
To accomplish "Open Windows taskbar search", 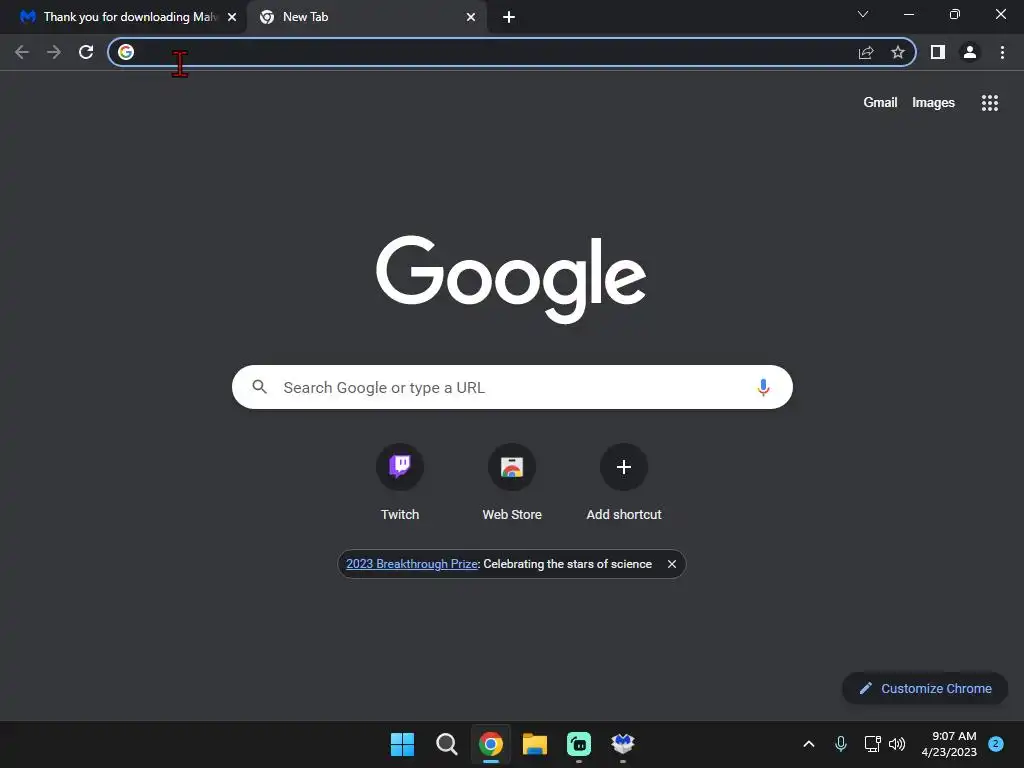I will click(447, 744).
